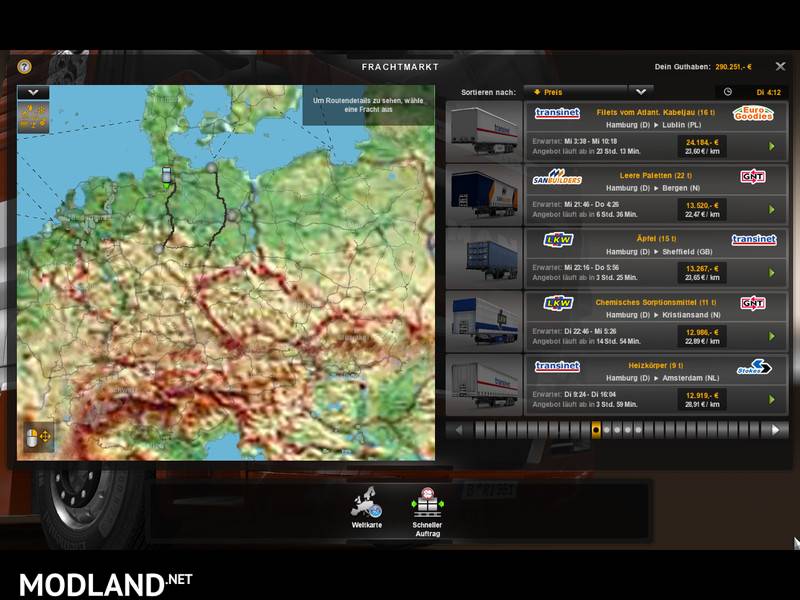Accept the Amsterdam job green arrow
The height and width of the screenshot is (600, 800).
771,399
